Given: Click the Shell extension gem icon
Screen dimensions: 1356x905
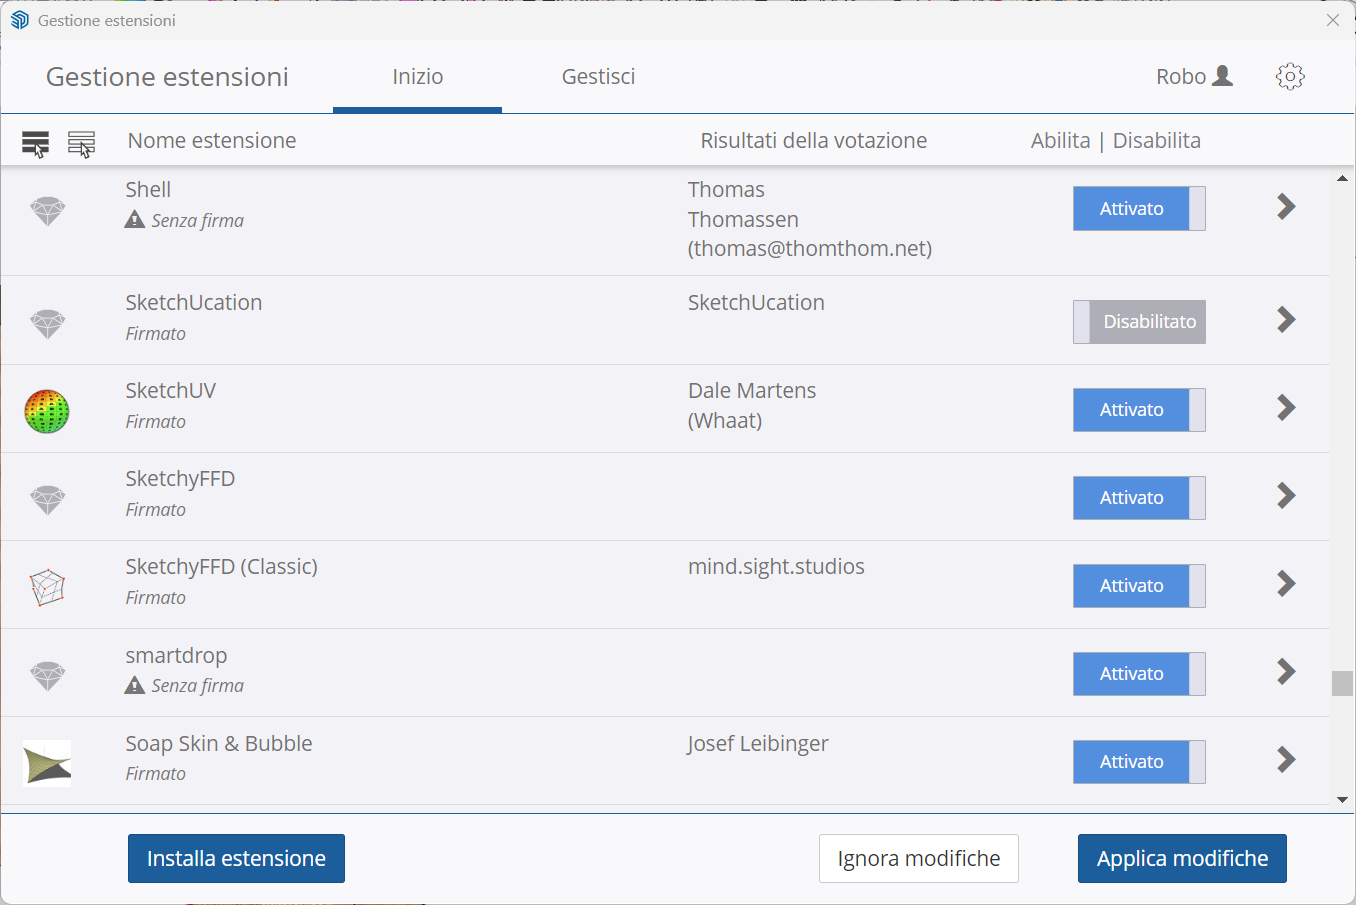Looking at the screenshot, I should click(47, 211).
